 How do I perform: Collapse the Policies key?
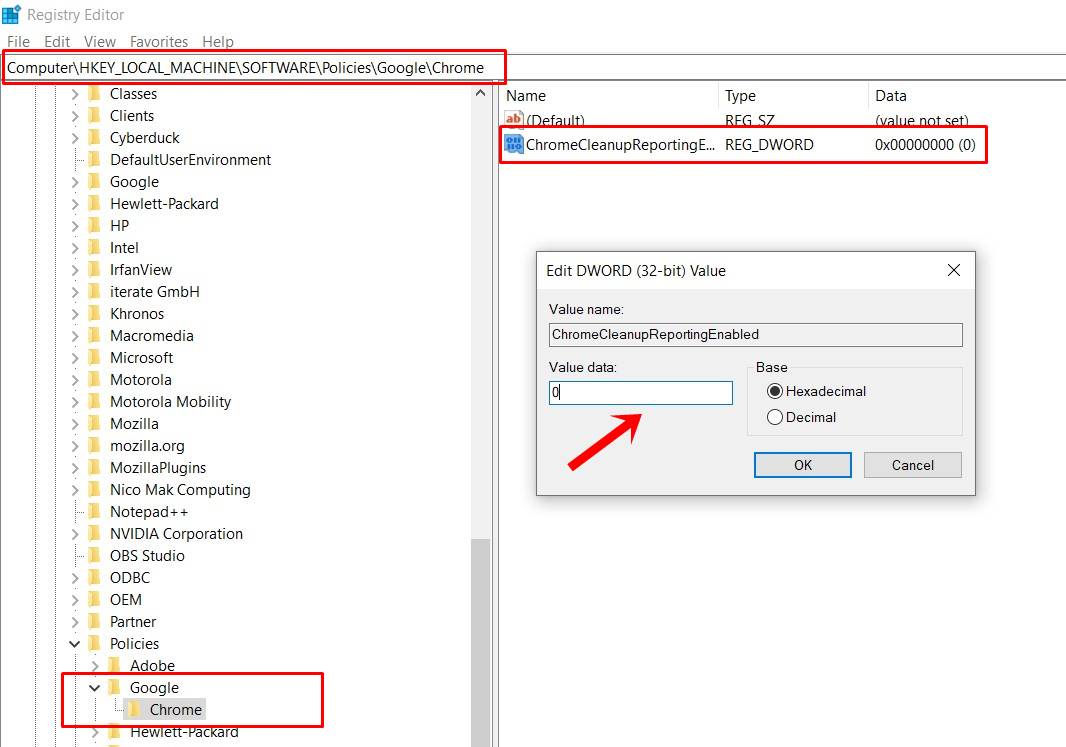point(75,644)
